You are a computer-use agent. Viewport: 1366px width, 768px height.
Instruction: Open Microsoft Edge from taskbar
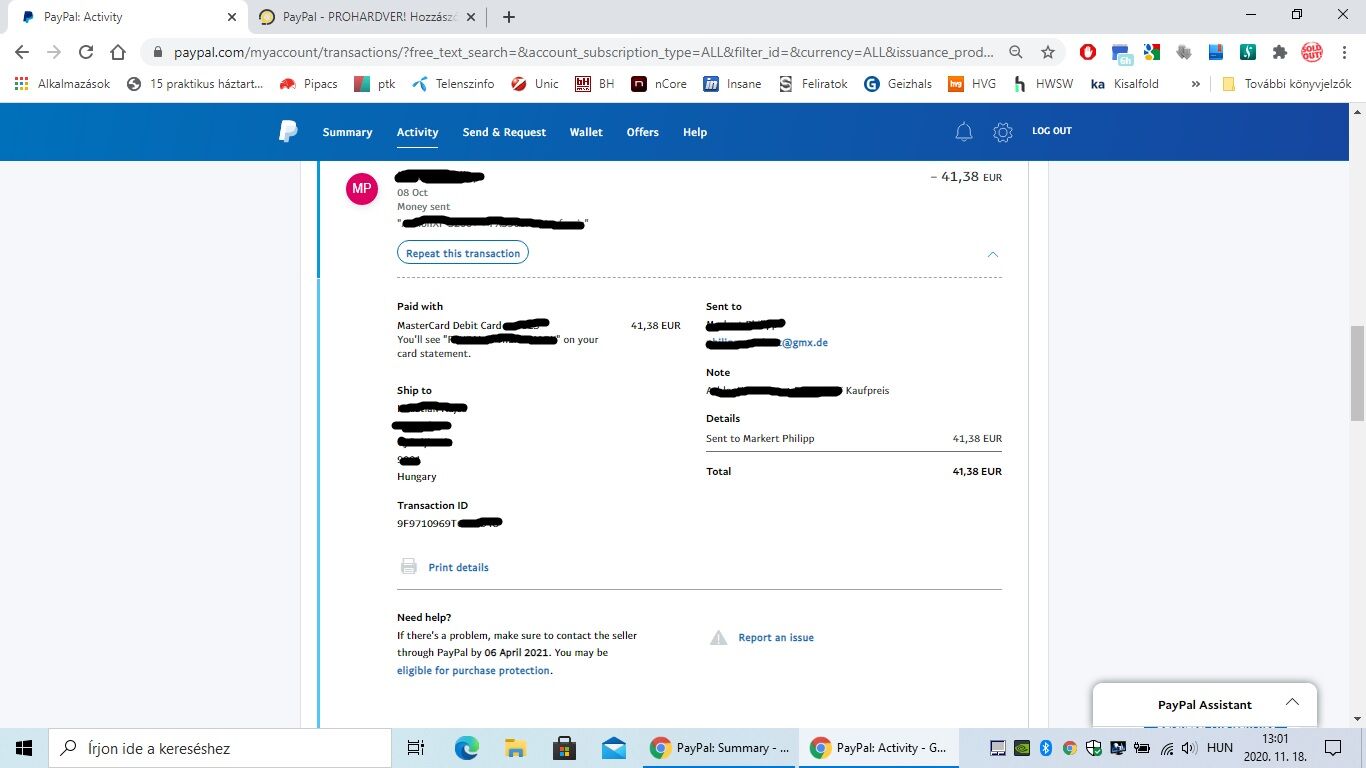pyautogui.click(x=467, y=748)
